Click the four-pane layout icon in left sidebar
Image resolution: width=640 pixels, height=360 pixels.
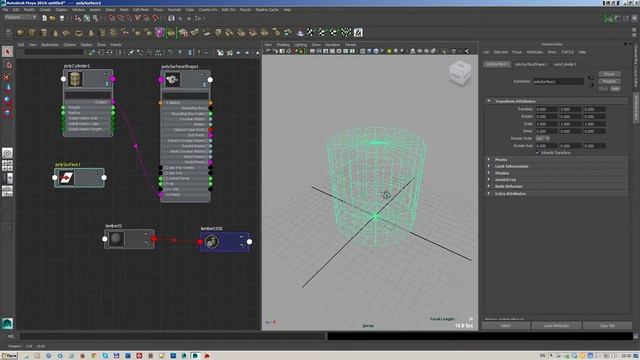pos(7,166)
